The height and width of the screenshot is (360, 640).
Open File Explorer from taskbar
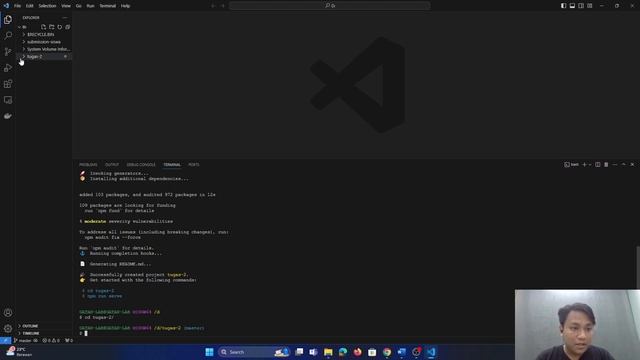click(x=328, y=352)
